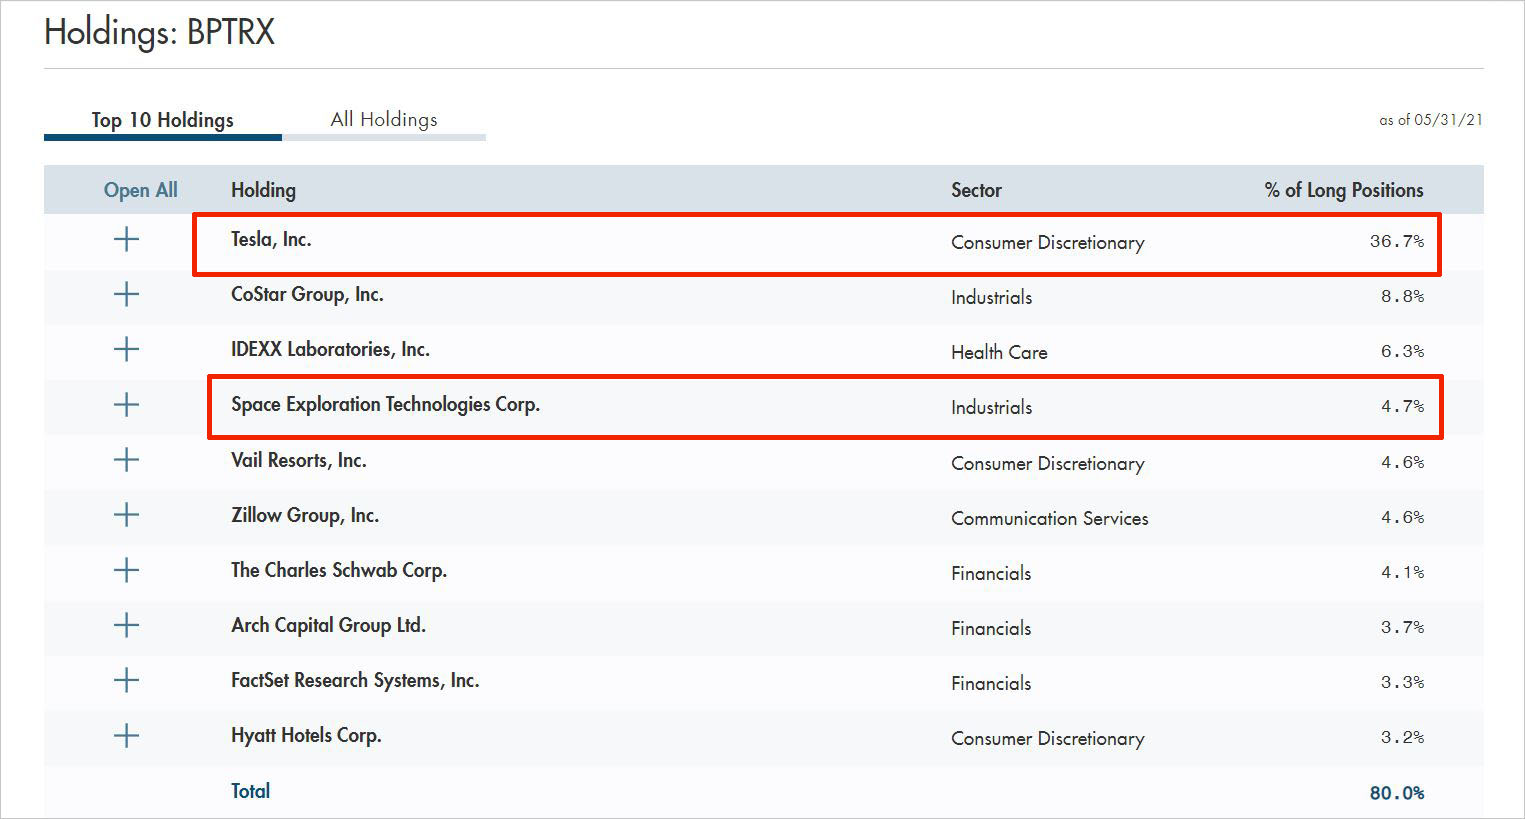
Task: Click the Sector column header
Action: pos(976,190)
